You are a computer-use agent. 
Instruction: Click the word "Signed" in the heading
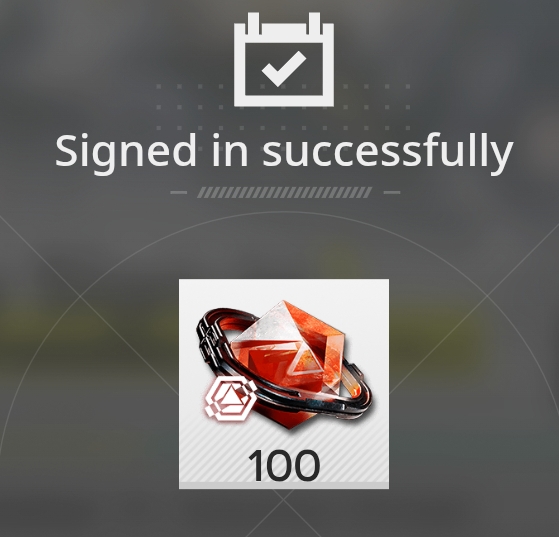click(125, 153)
